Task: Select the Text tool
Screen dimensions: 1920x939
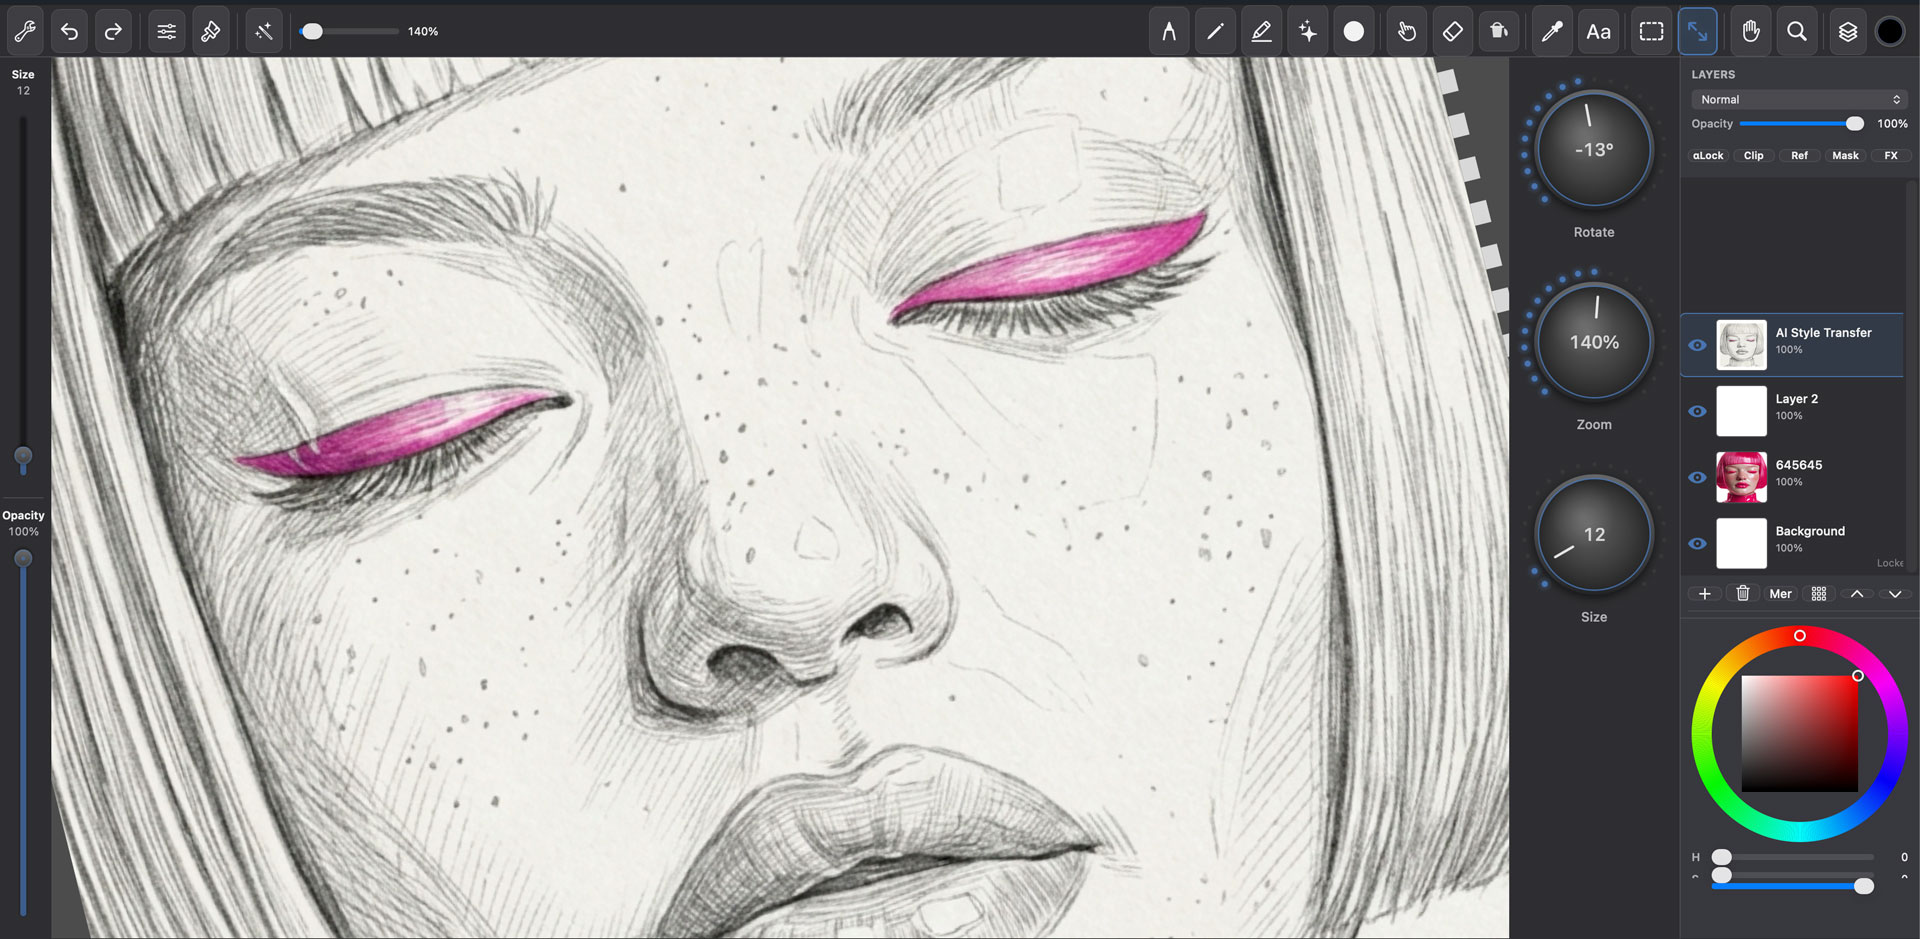Action: 1598,31
